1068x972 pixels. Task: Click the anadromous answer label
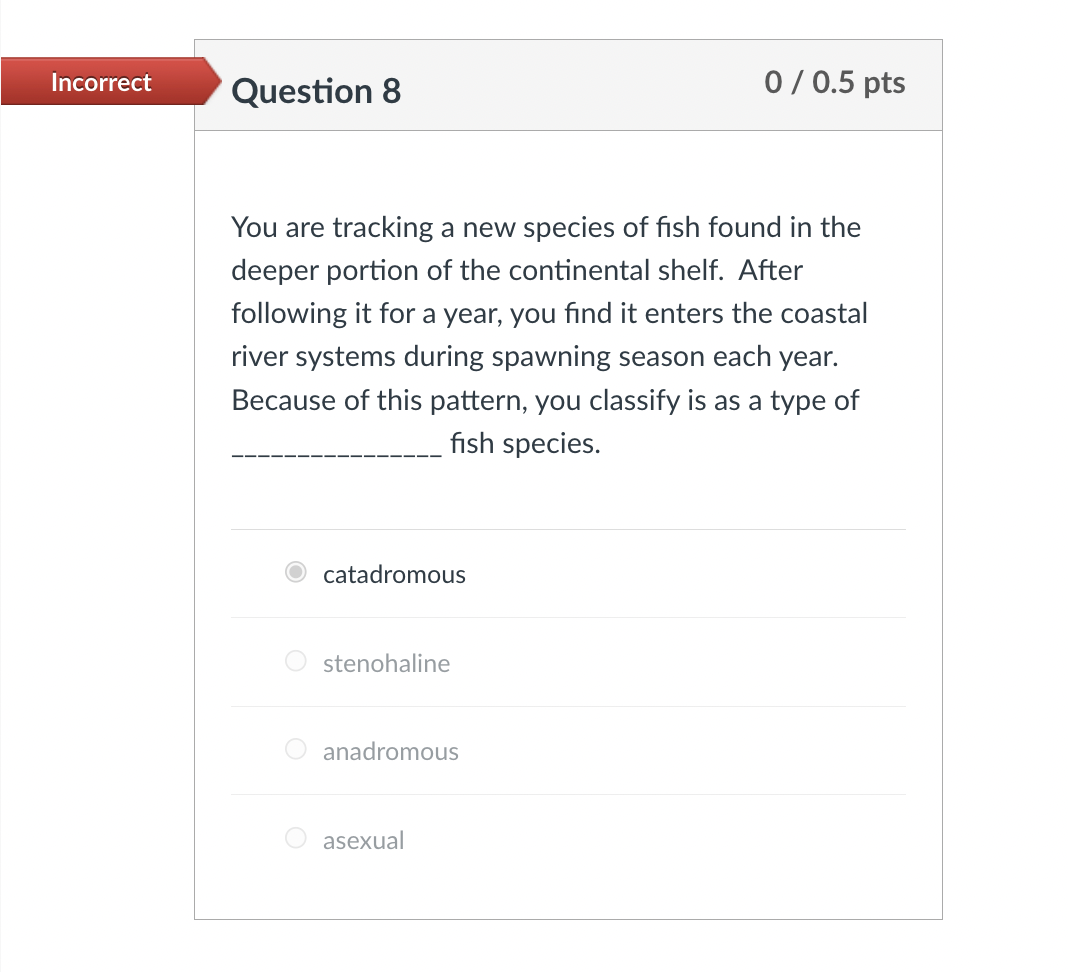click(391, 751)
